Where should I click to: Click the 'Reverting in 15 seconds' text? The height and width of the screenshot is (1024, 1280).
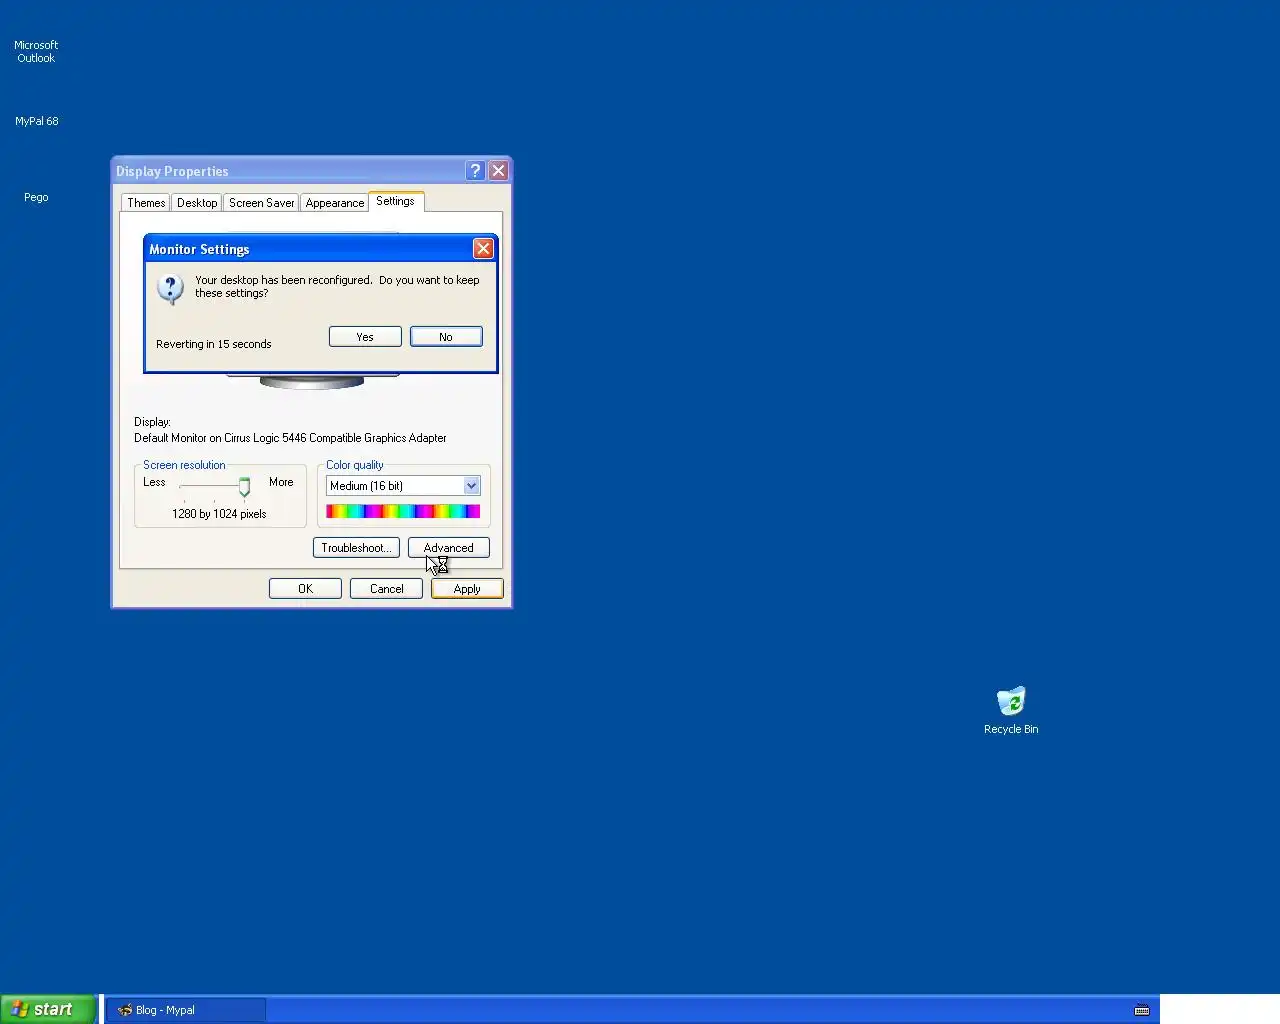pos(214,344)
